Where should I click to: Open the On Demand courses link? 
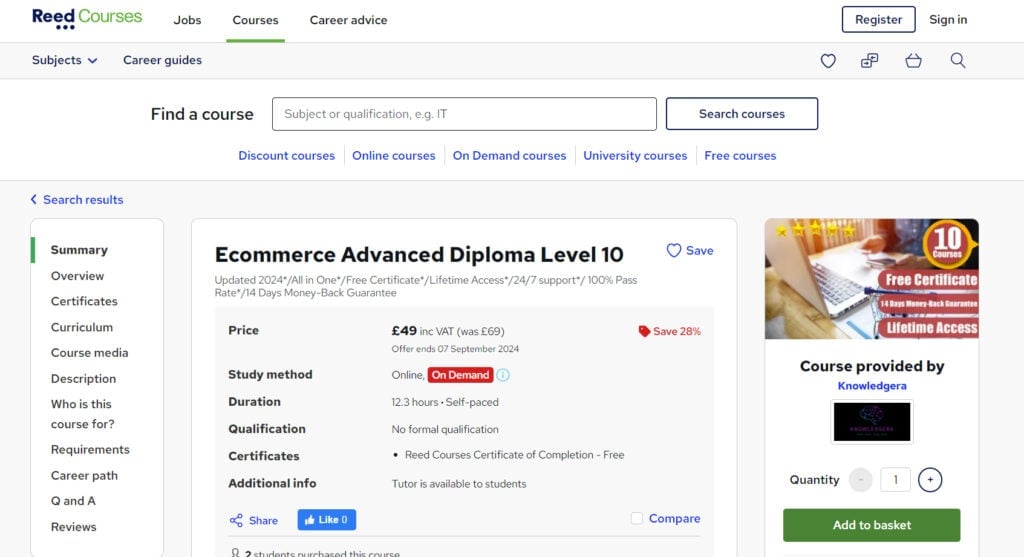tap(509, 156)
